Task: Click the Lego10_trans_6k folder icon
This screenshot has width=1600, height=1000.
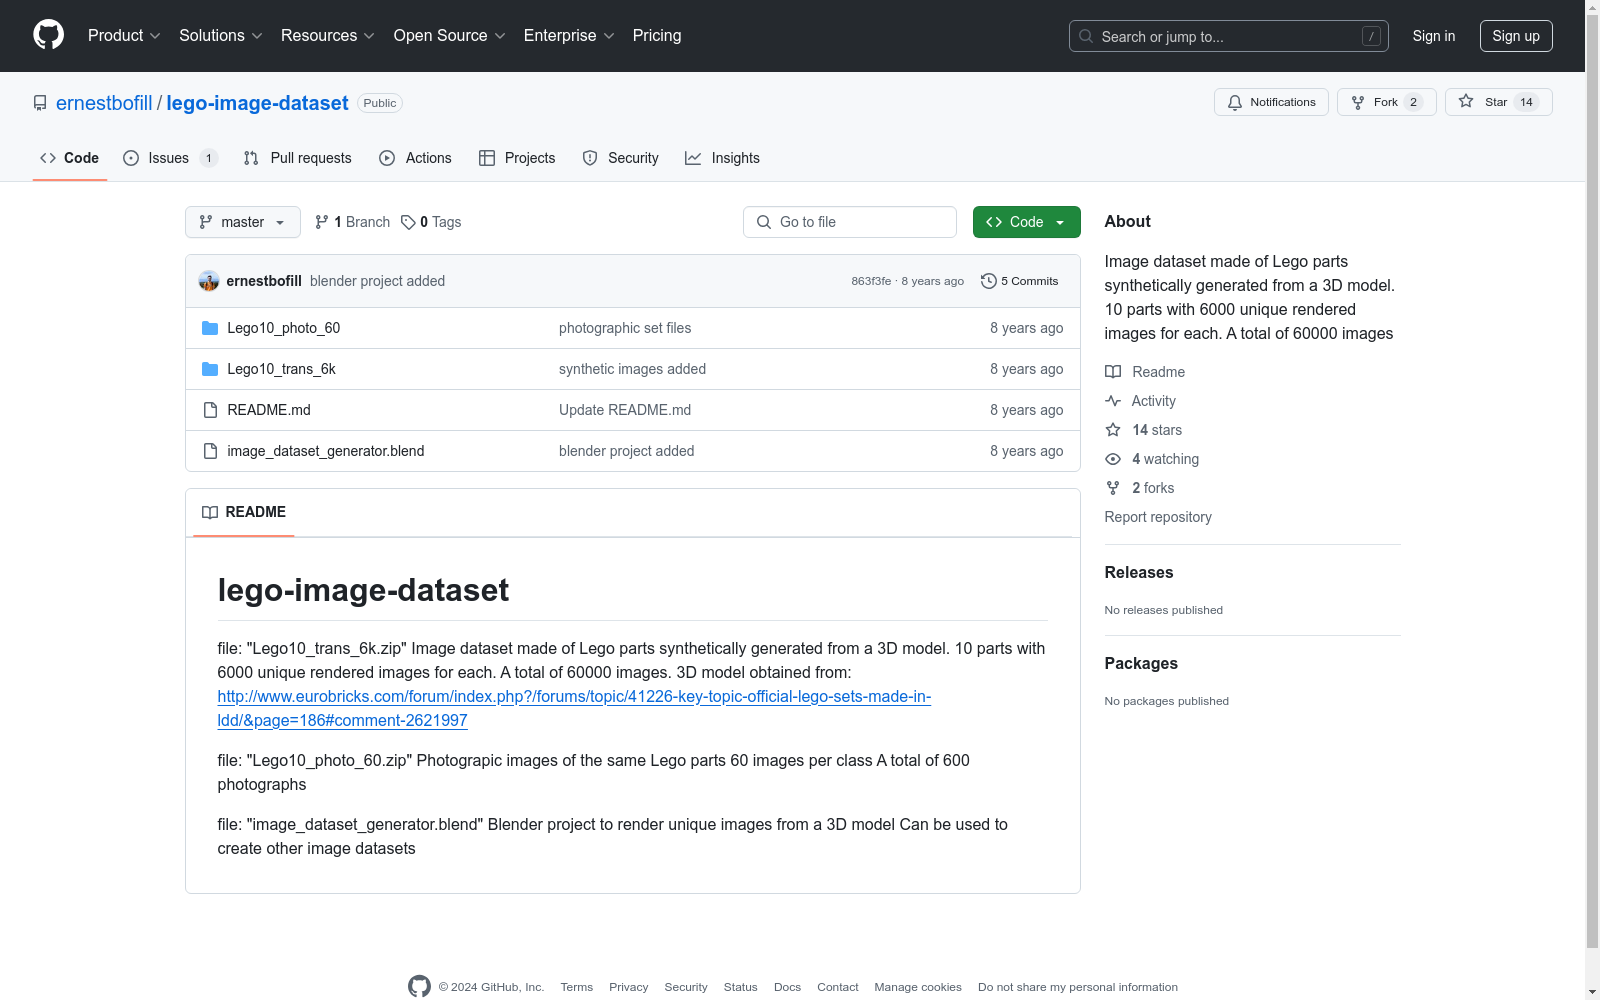Action: pyautogui.click(x=210, y=369)
